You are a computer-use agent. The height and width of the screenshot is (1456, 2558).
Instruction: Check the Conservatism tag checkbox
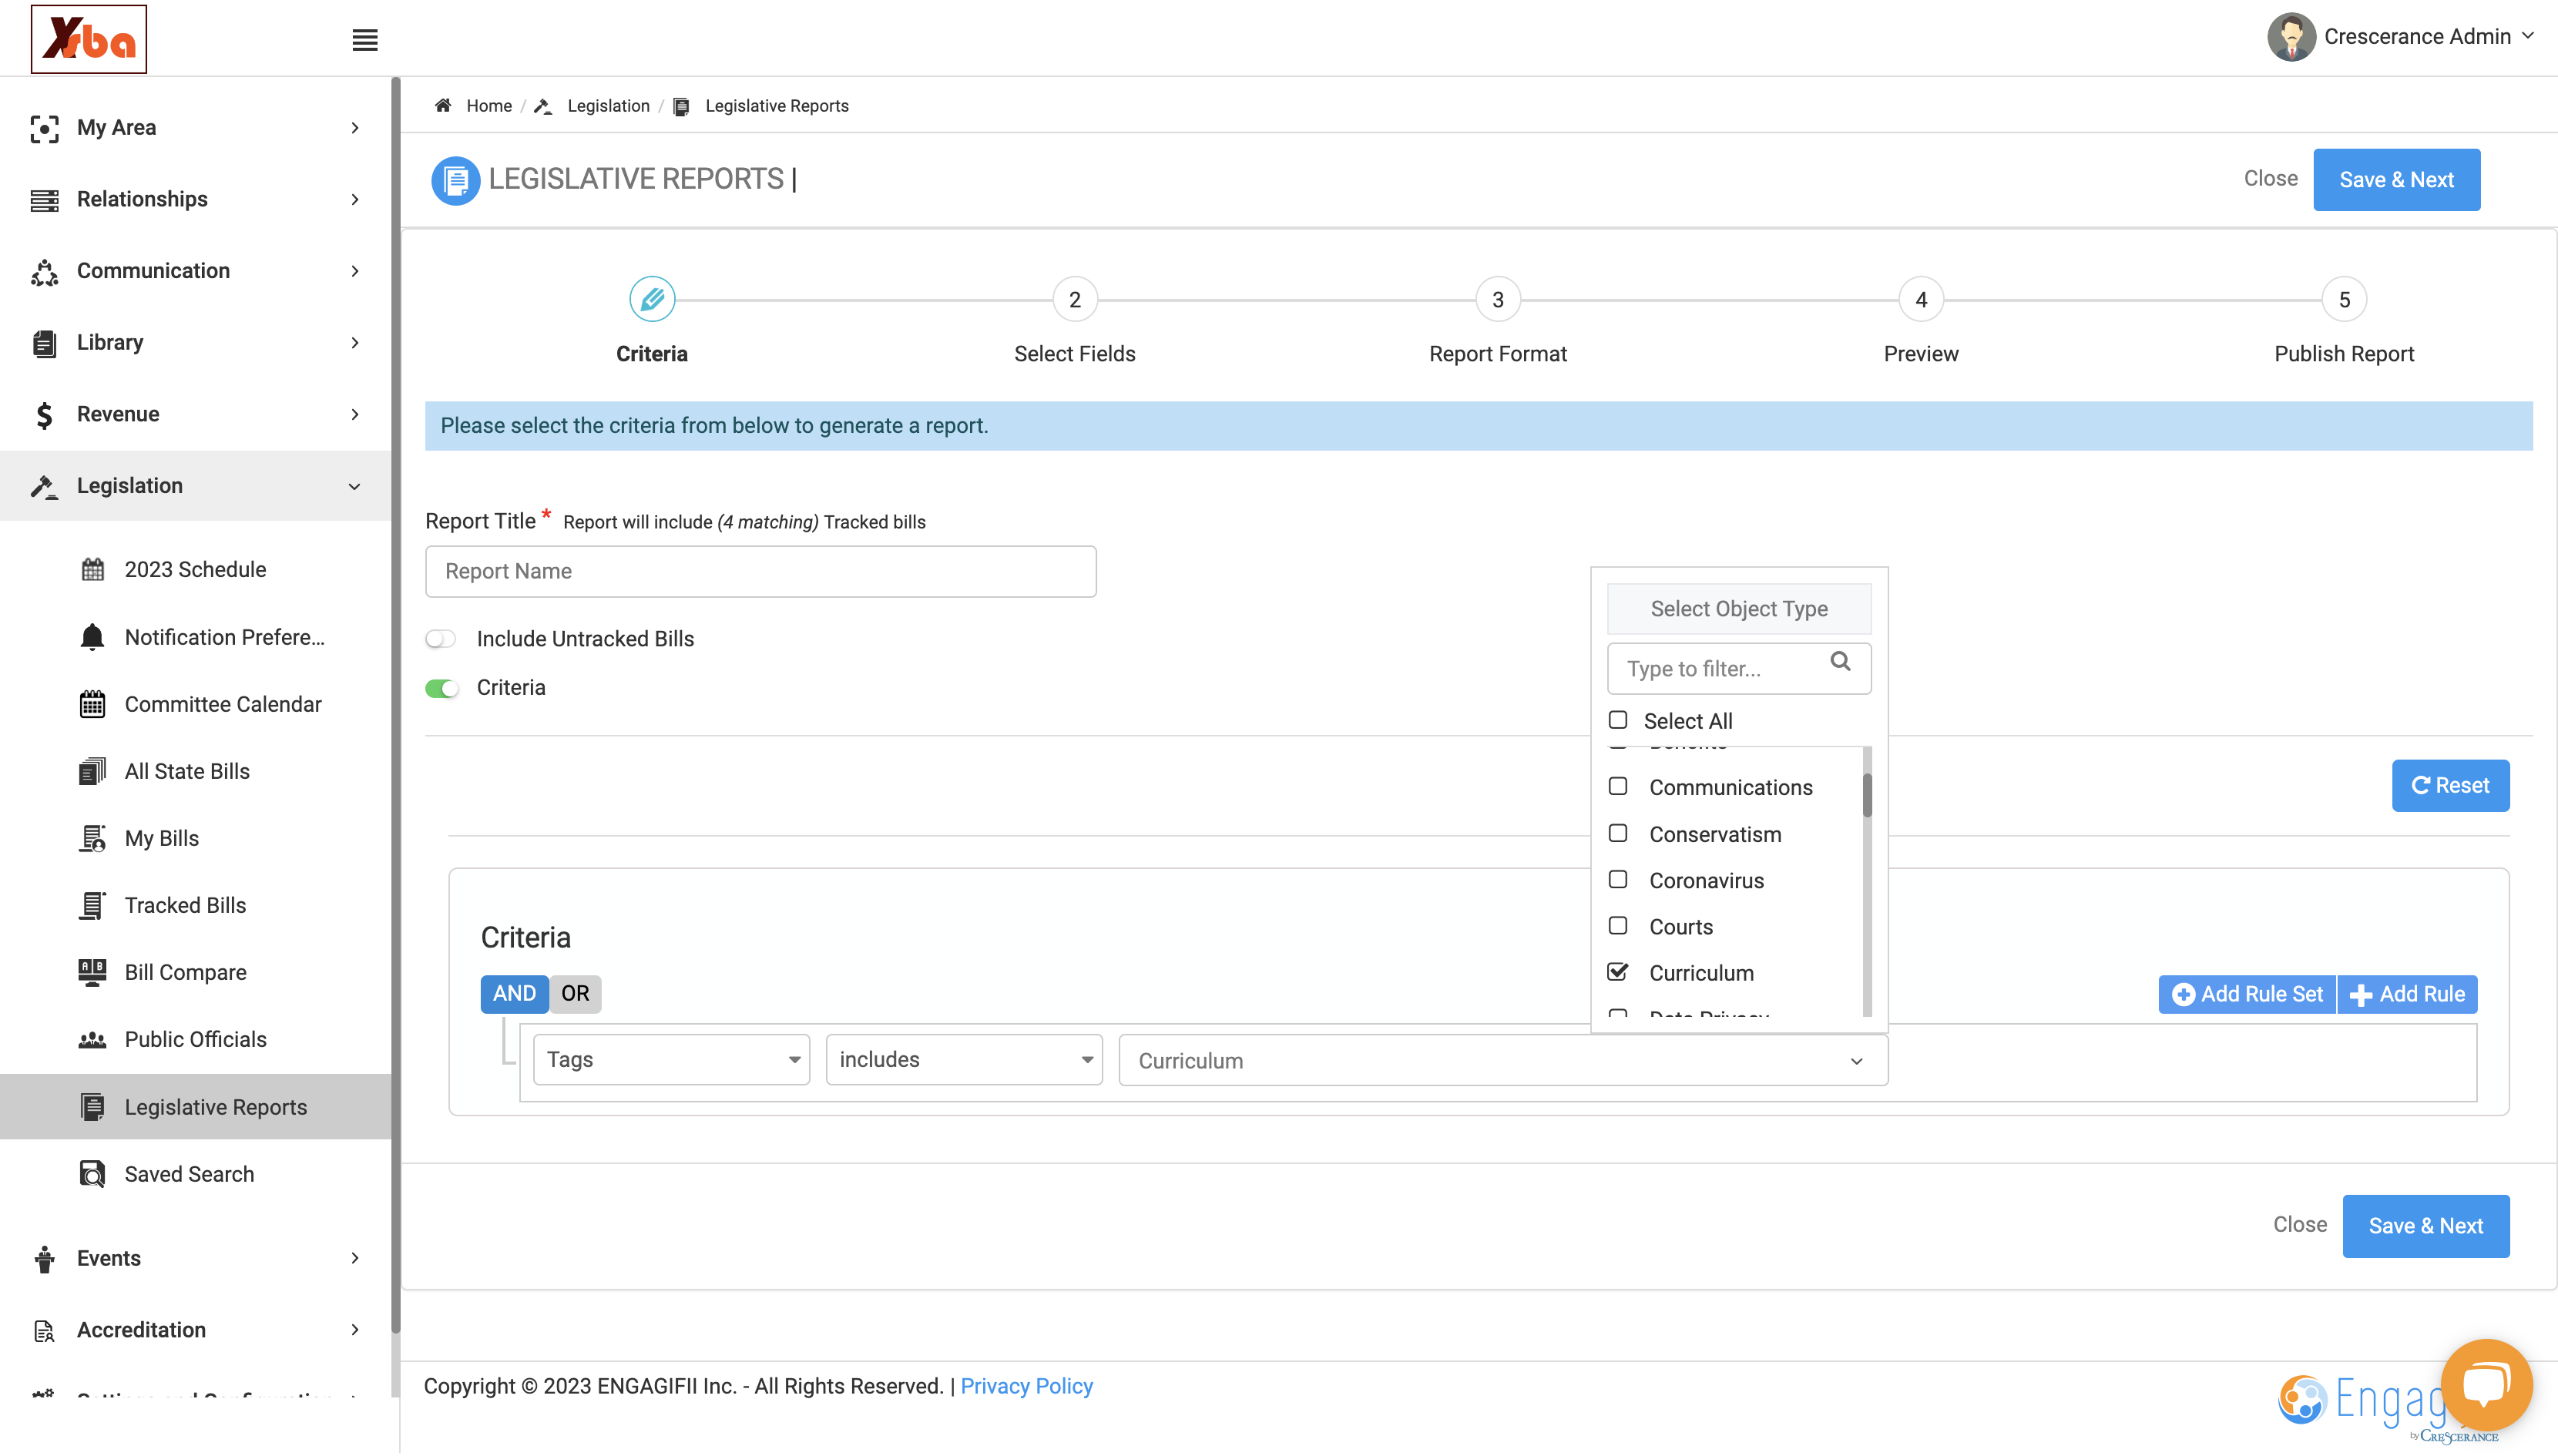coord(1618,833)
